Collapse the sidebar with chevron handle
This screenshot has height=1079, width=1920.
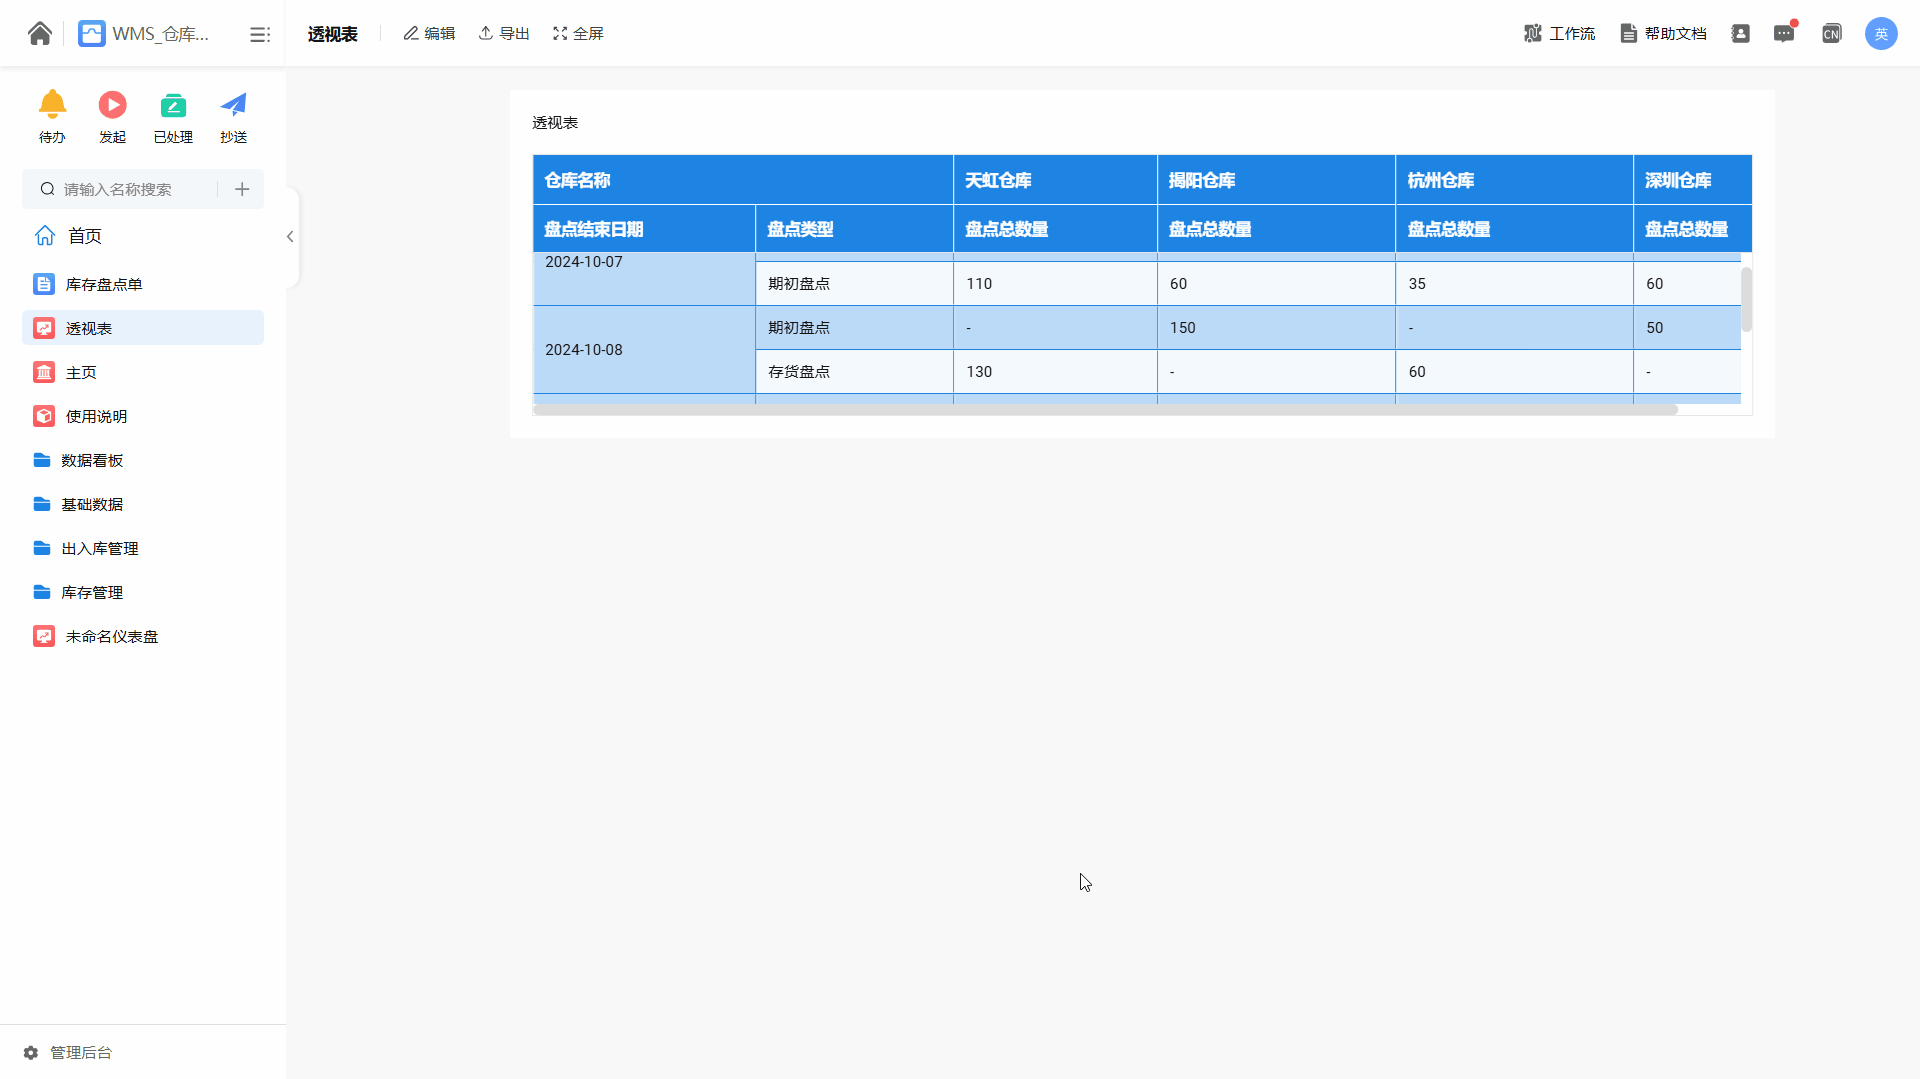click(290, 237)
